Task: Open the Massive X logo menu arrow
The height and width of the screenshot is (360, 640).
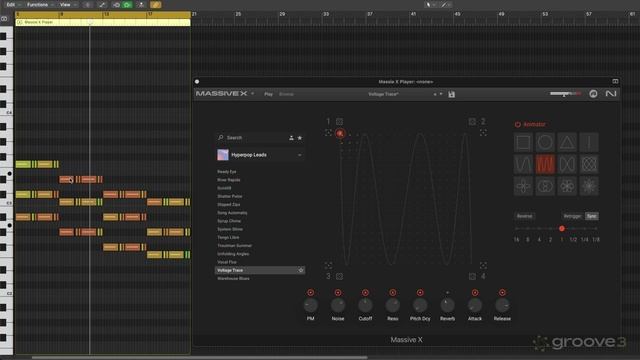Action: point(253,93)
